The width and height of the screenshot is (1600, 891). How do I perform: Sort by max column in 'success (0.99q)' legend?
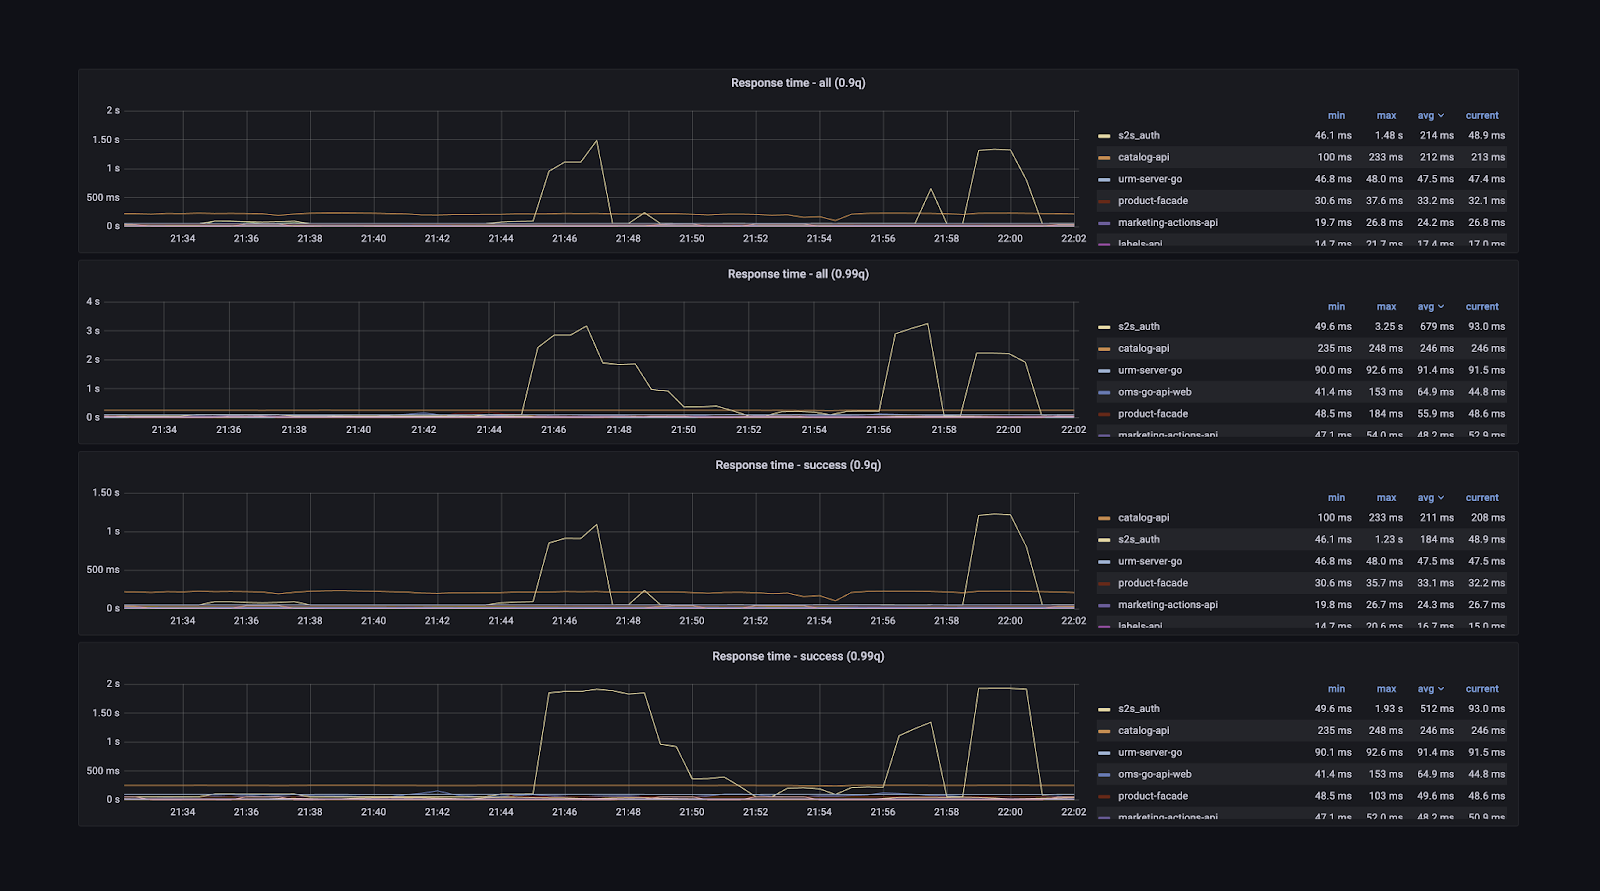click(1386, 689)
